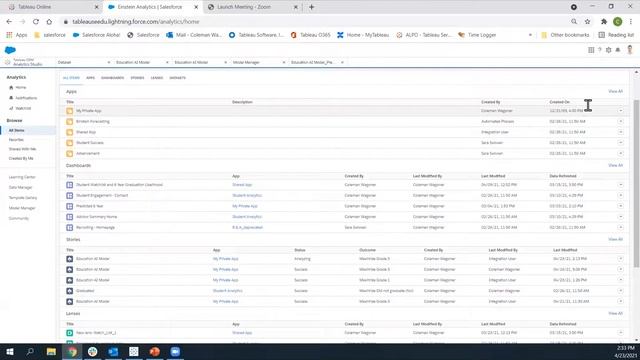The image size is (640, 360).
Task: Switch to the Stories filter tab
Action: point(137,78)
